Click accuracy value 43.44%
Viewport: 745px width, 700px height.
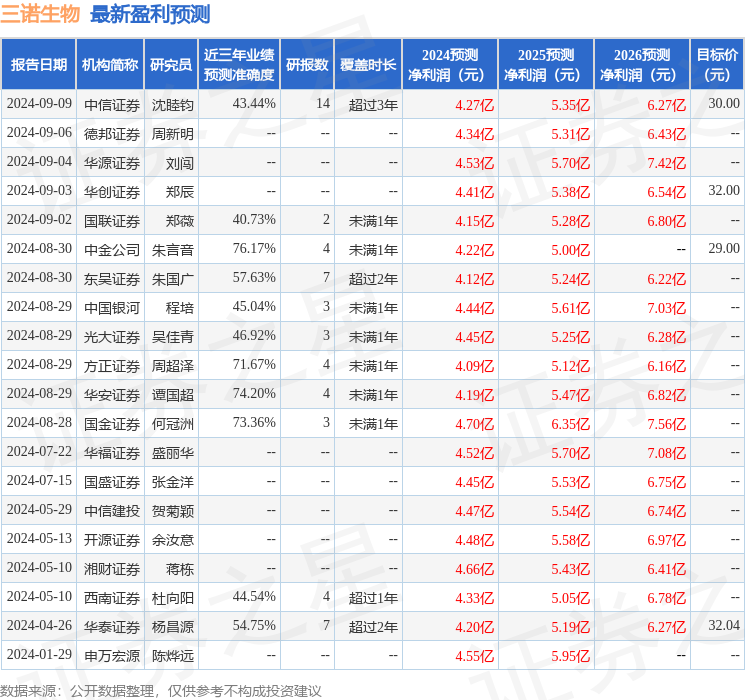coord(254,103)
